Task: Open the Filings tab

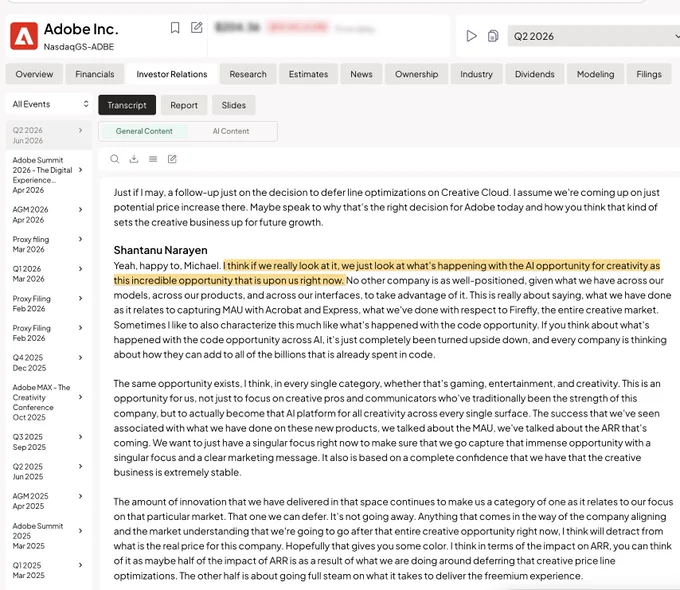Action: 649,74
